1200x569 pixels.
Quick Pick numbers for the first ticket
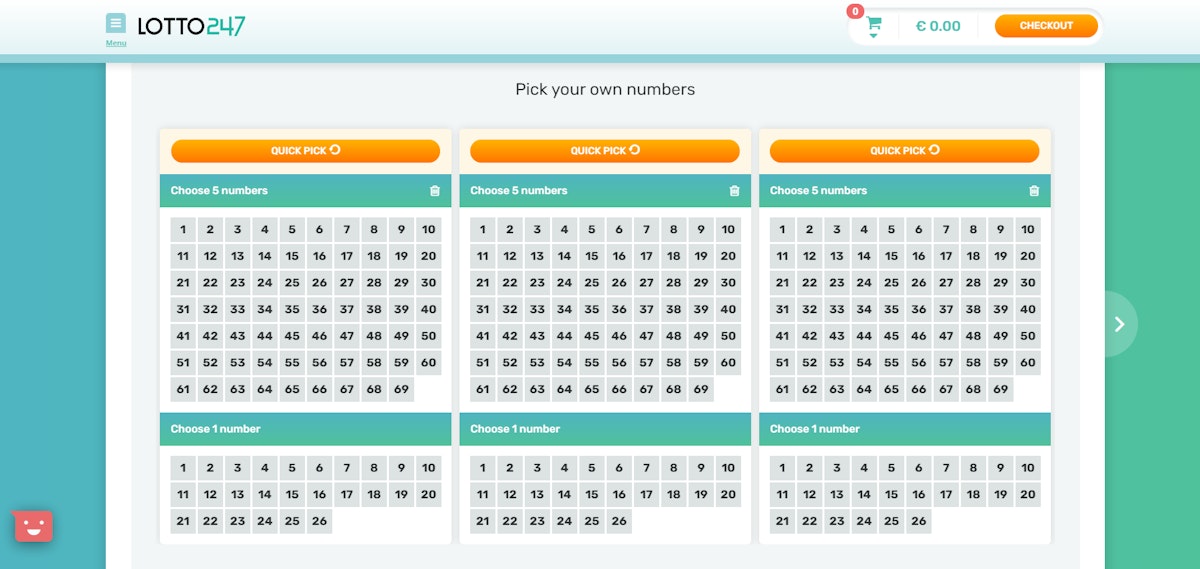point(305,151)
